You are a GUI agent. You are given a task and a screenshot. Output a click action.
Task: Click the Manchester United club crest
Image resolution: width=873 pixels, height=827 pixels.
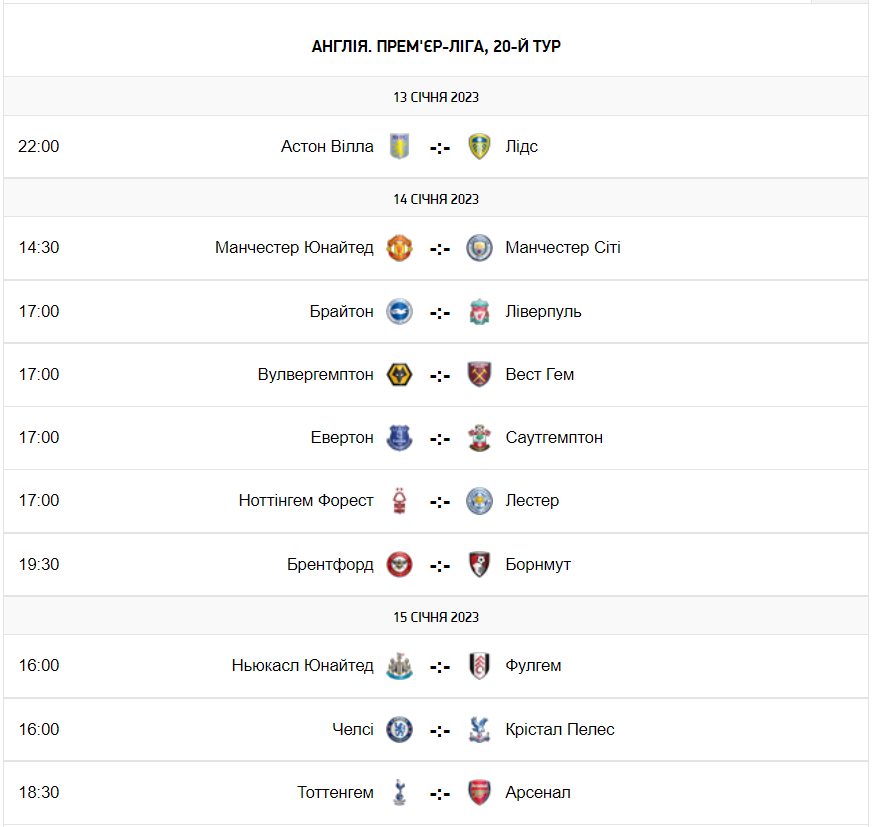point(400,248)
